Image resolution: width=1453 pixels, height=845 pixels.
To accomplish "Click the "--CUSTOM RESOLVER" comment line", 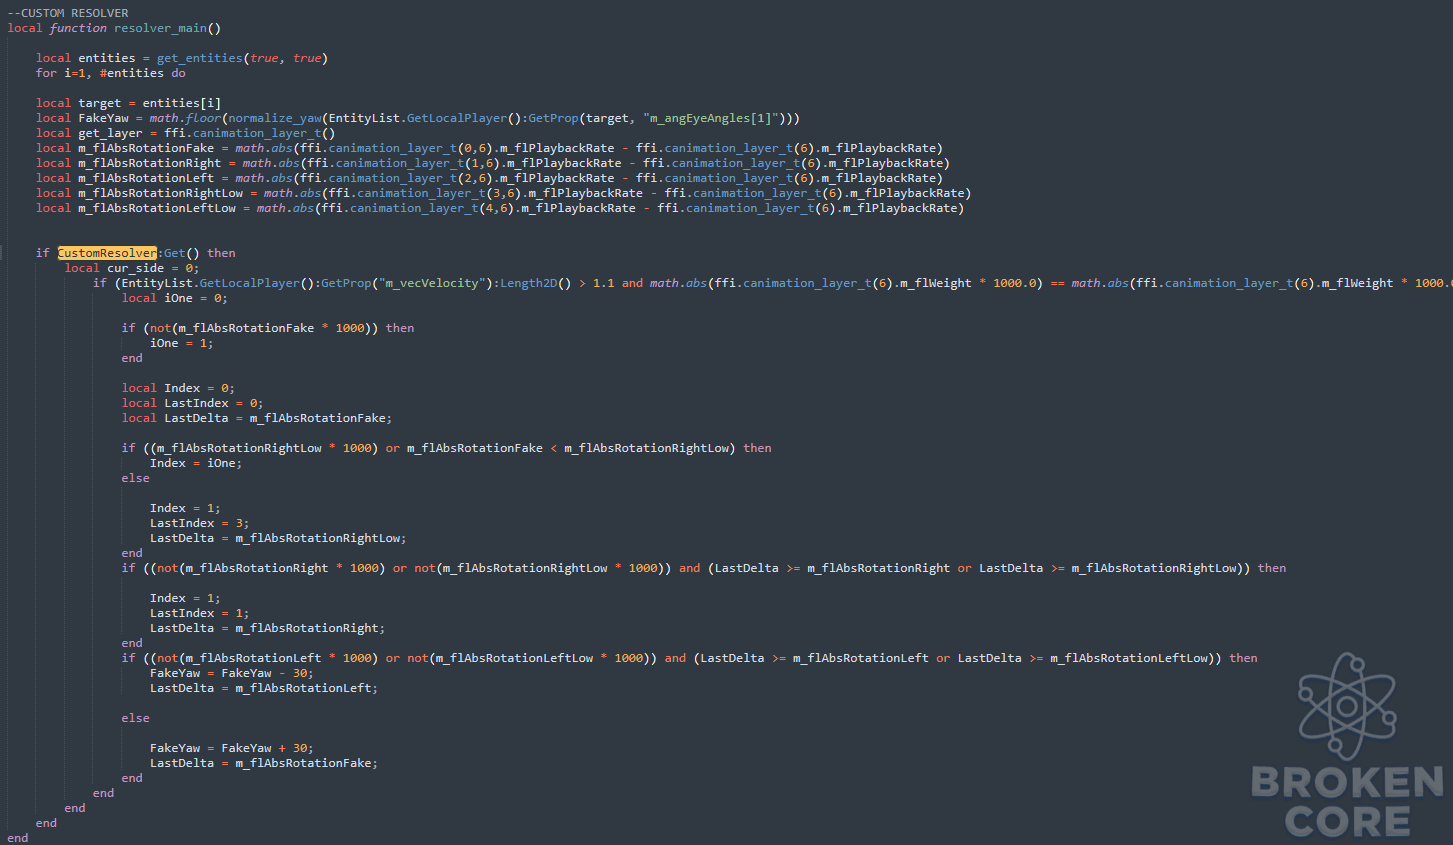I will tap(68, 13).
